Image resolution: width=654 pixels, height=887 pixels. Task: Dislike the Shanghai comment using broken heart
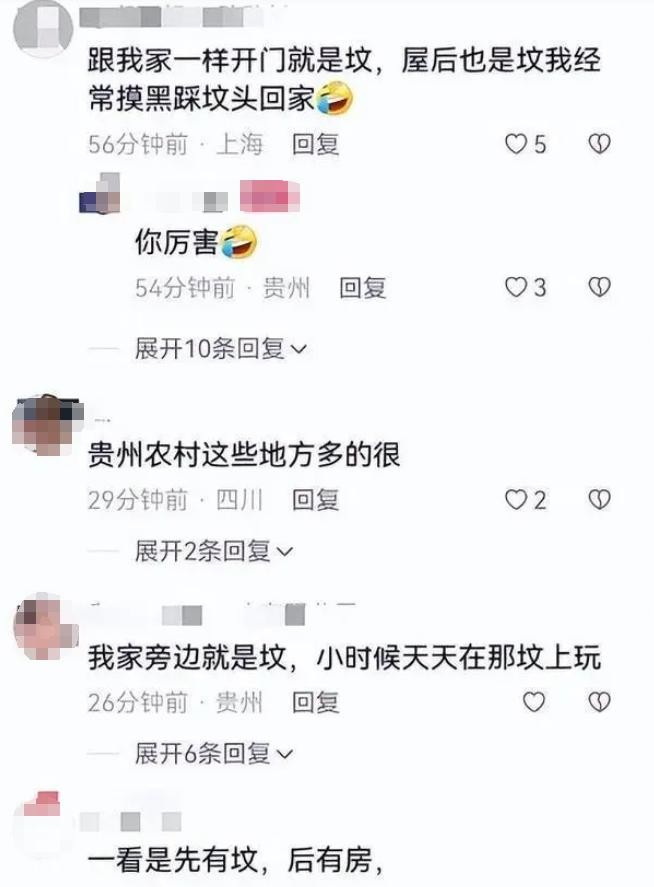(599, 144)
